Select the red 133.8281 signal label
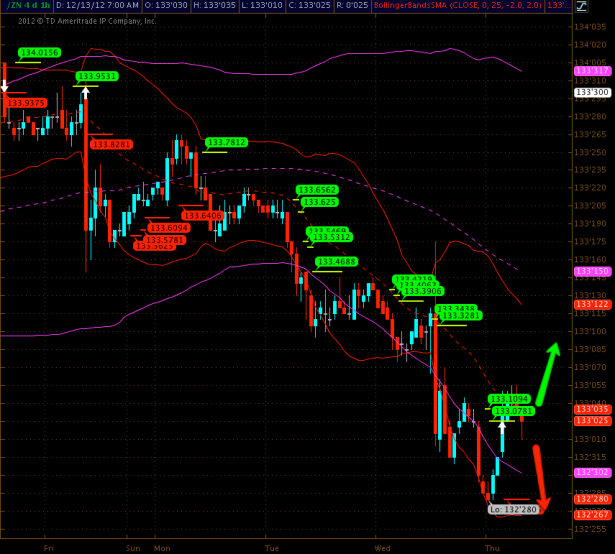 tap(110, 144)
